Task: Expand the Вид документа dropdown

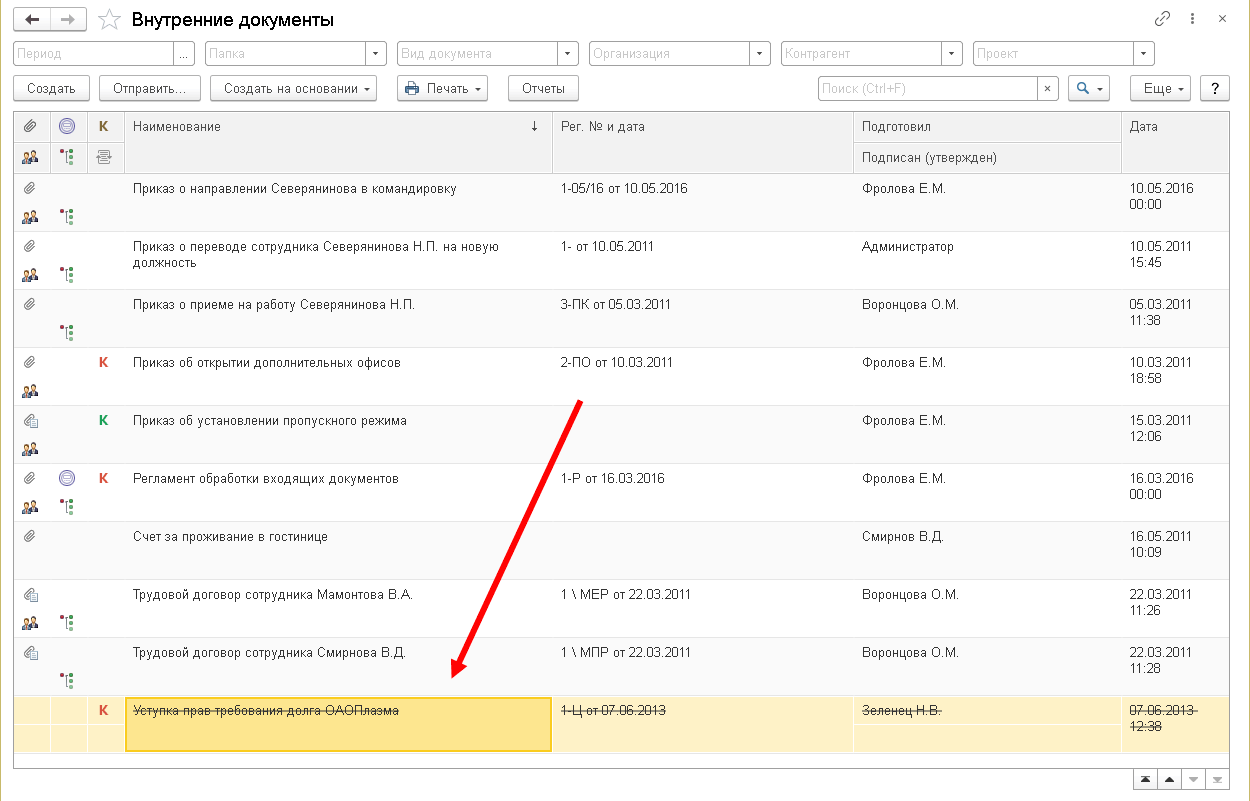Action: tap(568, 54)
